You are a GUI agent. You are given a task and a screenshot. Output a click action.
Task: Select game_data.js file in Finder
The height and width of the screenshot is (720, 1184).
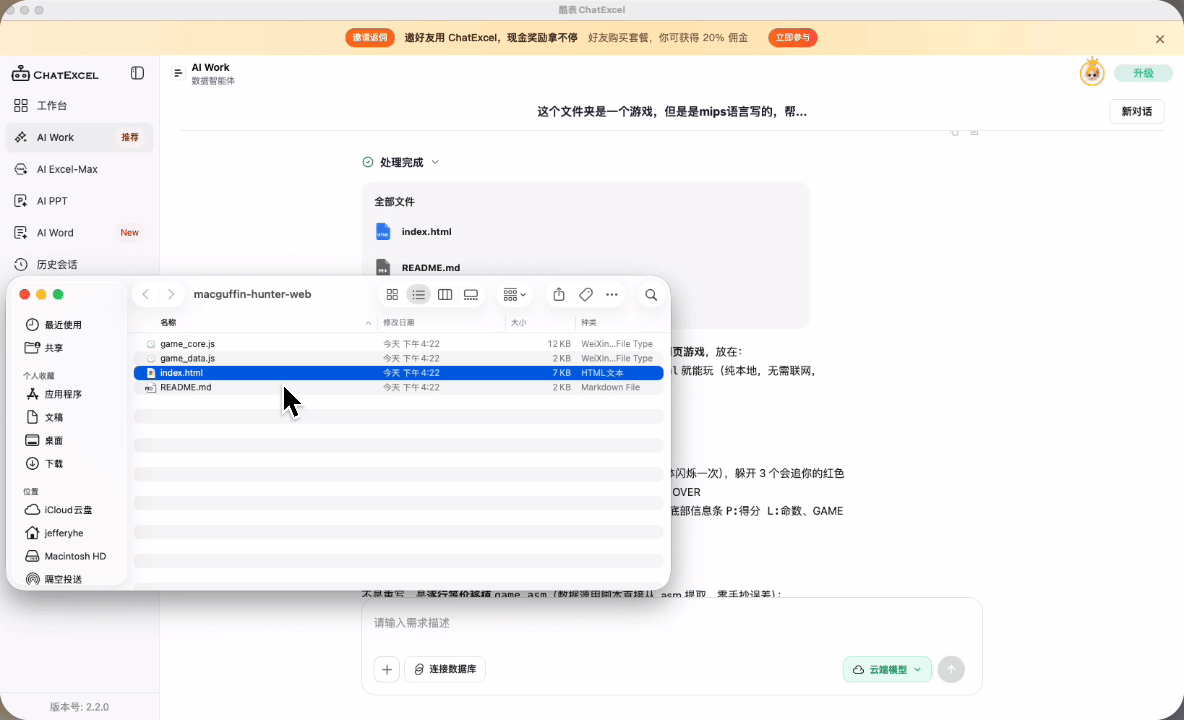click(x=399, y=358)
